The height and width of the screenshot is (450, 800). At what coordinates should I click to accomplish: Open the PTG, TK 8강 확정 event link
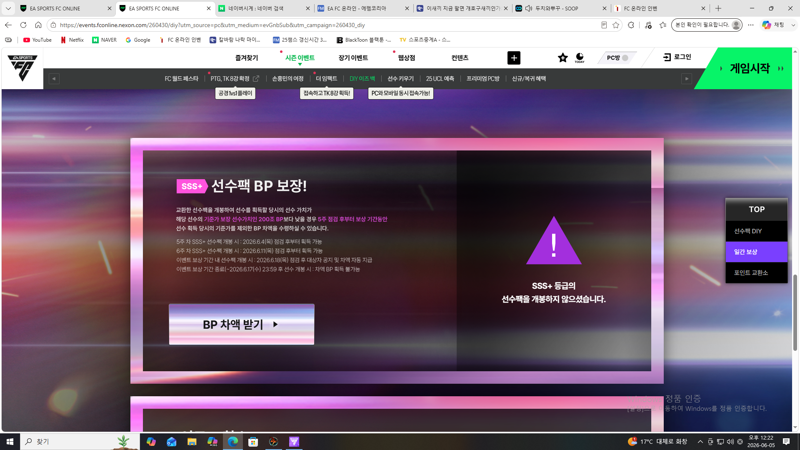pyautogui.click(x=235, y=79)
